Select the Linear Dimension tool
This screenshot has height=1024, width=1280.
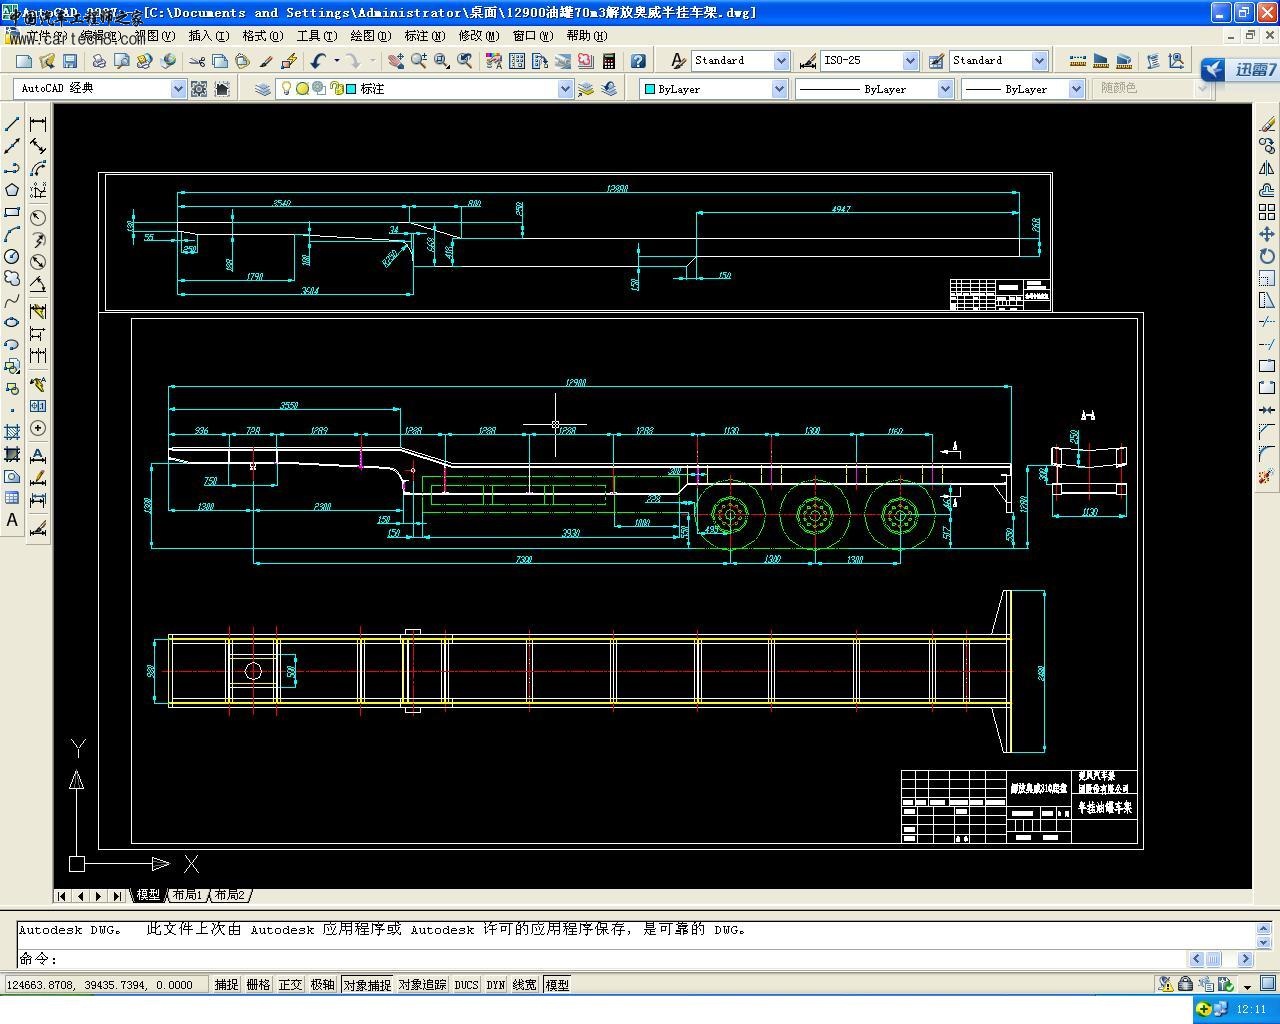(38, 124)
